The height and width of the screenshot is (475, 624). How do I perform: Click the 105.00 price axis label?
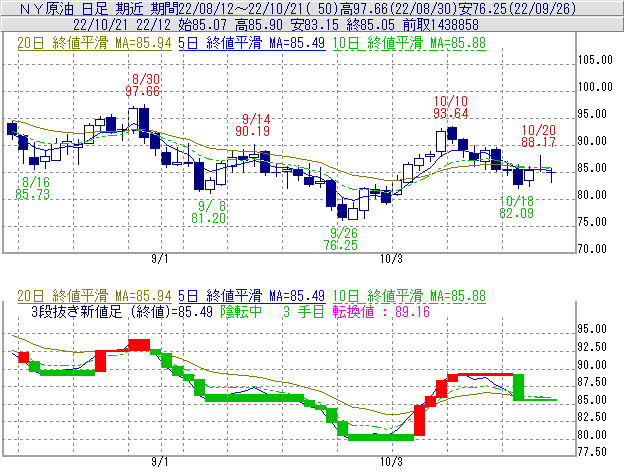tap(595, 60)
